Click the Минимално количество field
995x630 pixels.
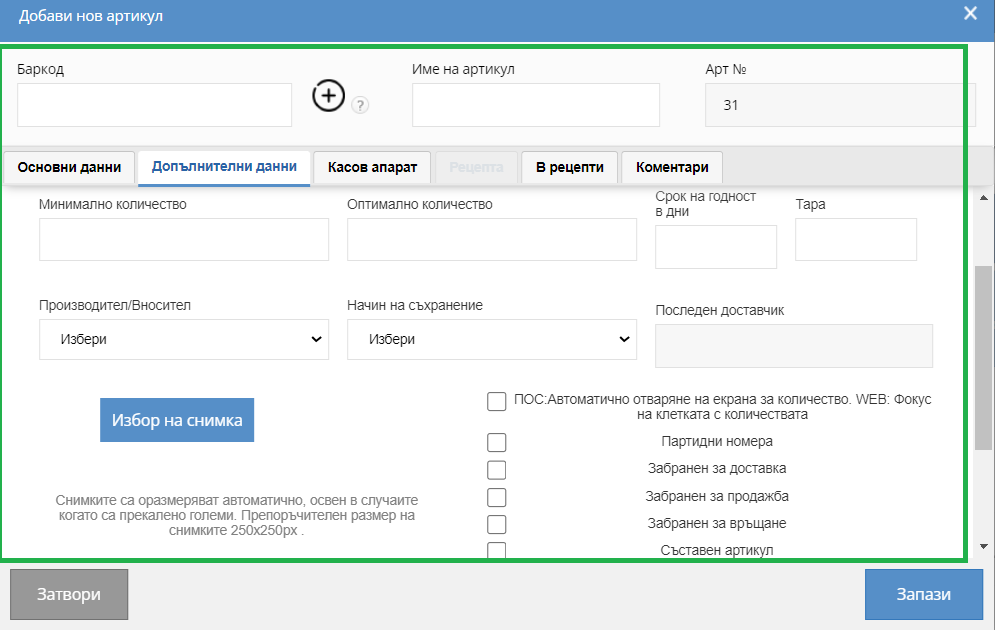[184, 239]
